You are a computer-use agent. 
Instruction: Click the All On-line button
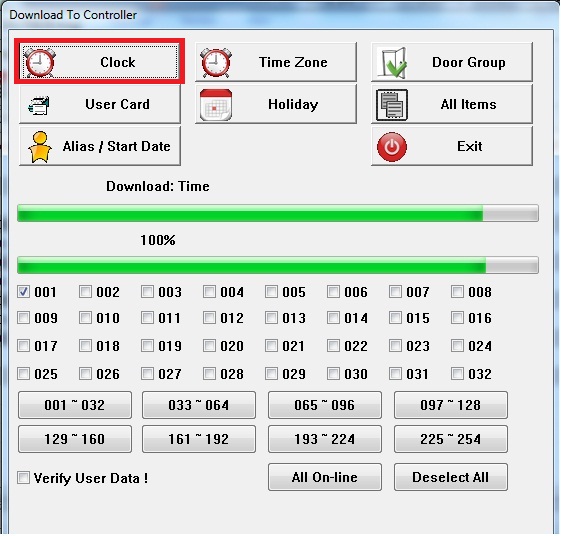click(325, 477)
